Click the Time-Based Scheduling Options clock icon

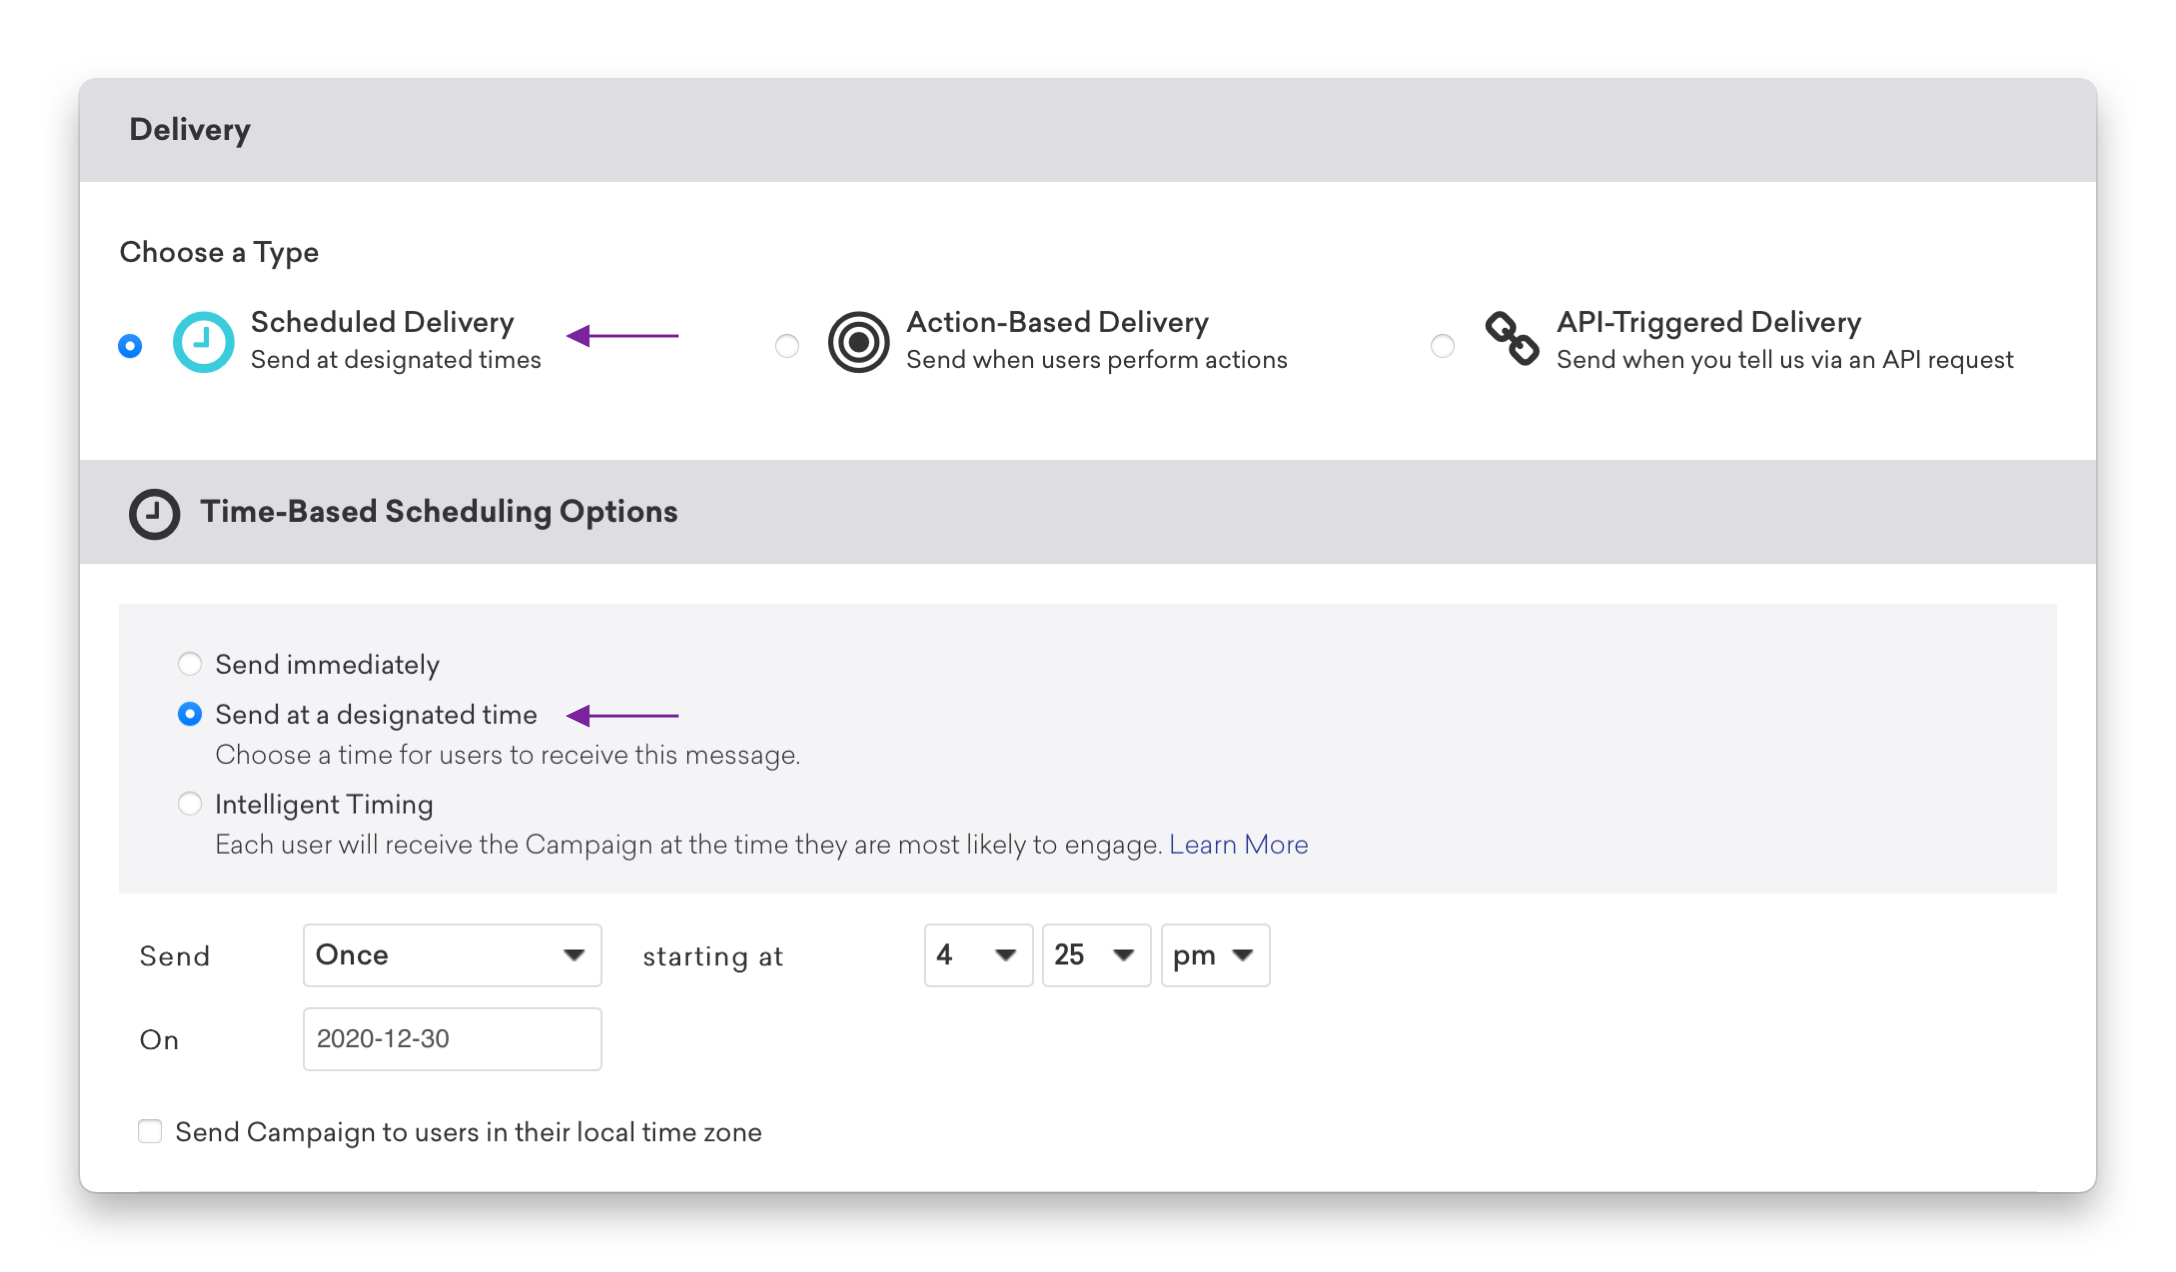[x=154, y=514]
